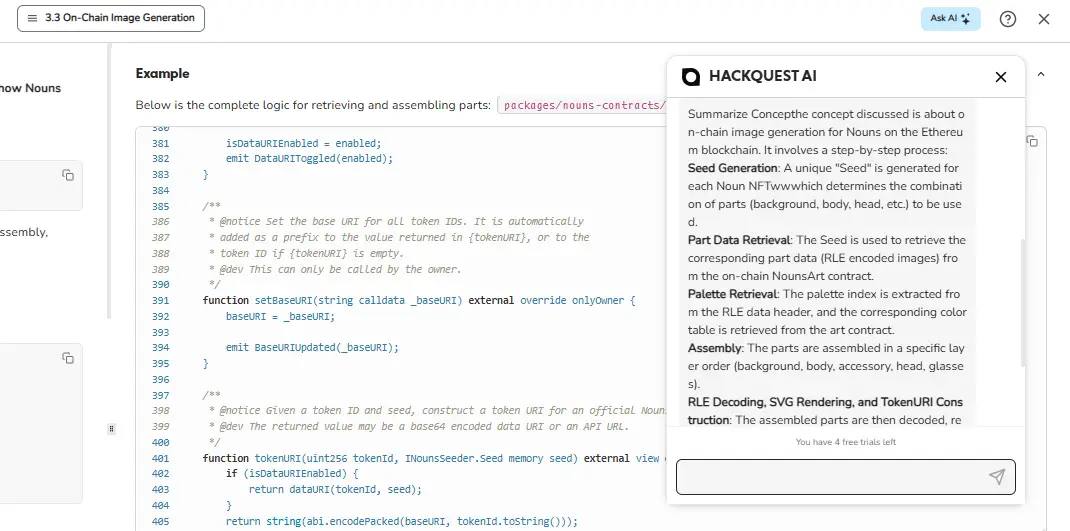This screenshot has width=1070, height=531.
Task: Click the Ask AI sparkle button
Action: [x=950, y=19]
